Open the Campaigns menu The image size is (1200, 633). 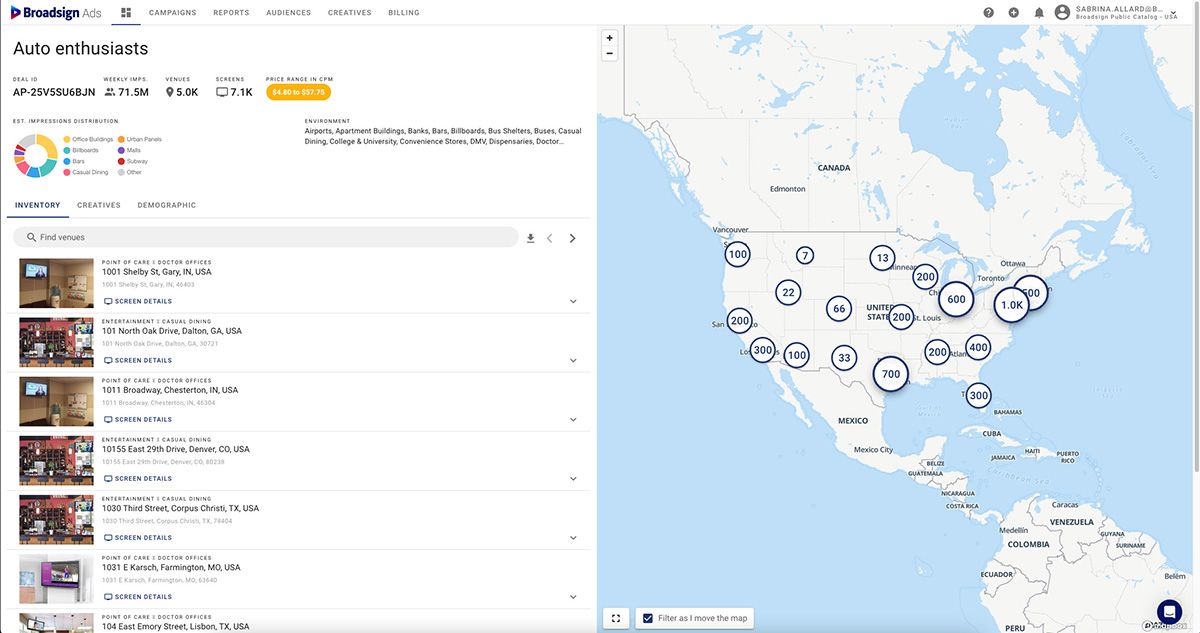click(x=172, y=13)
